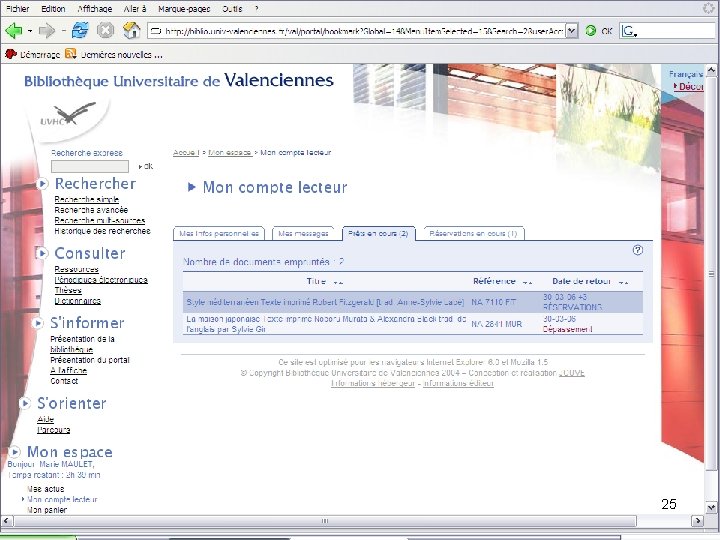
Task: Click the horizontal scrollbar thumb
Action: click(325, 521)
